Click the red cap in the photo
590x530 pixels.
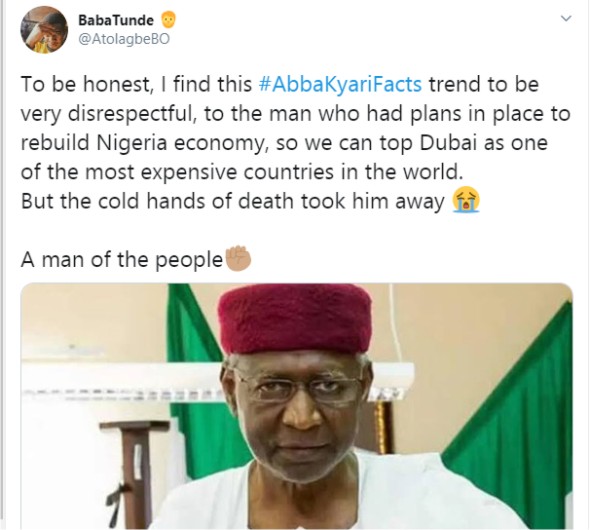click(x=295, y=317)
